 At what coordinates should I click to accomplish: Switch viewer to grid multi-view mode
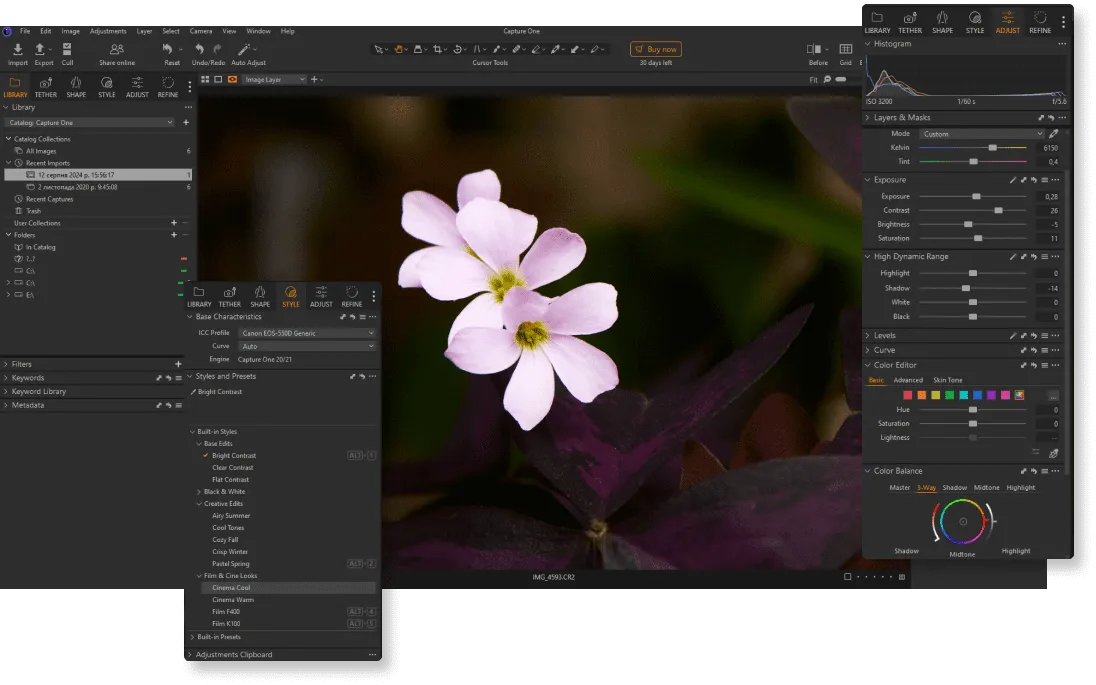(x=204, y=79)
